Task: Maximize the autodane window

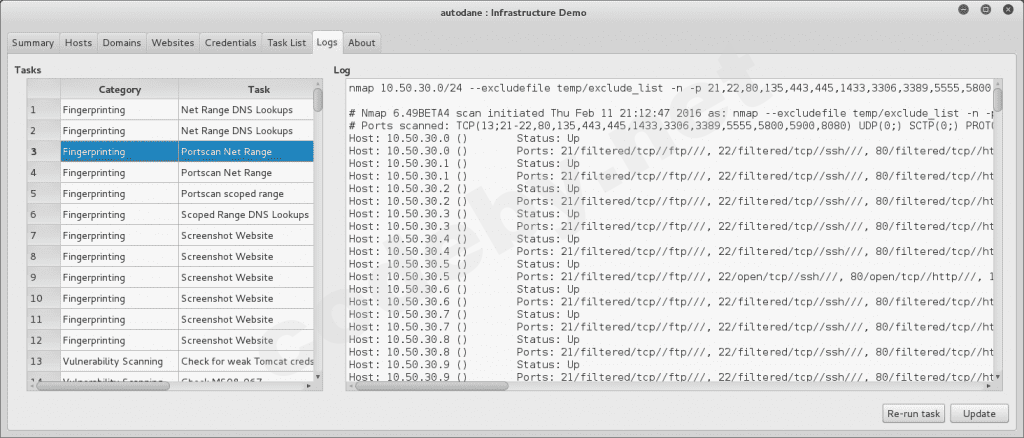Action: pyautogui.click(x=985, y=12)
